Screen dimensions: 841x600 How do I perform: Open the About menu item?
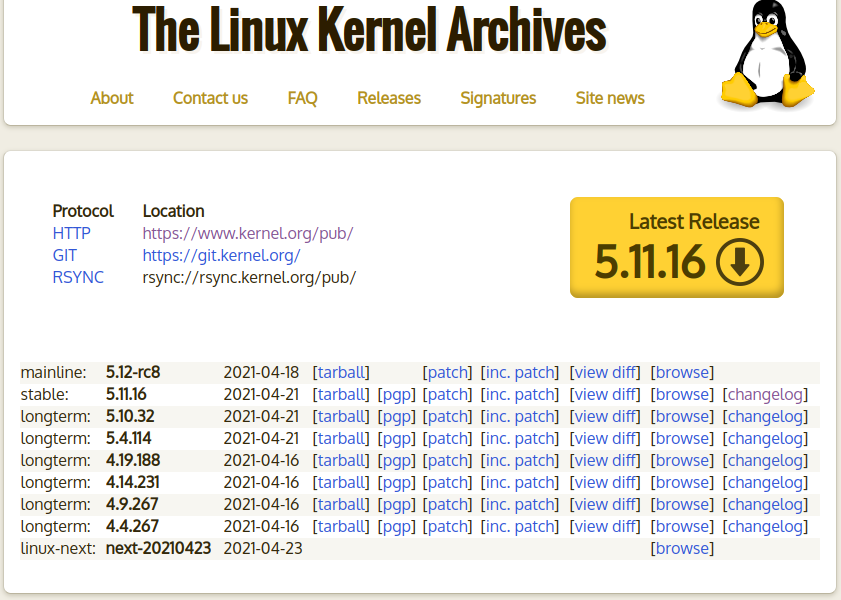[112, 98]
